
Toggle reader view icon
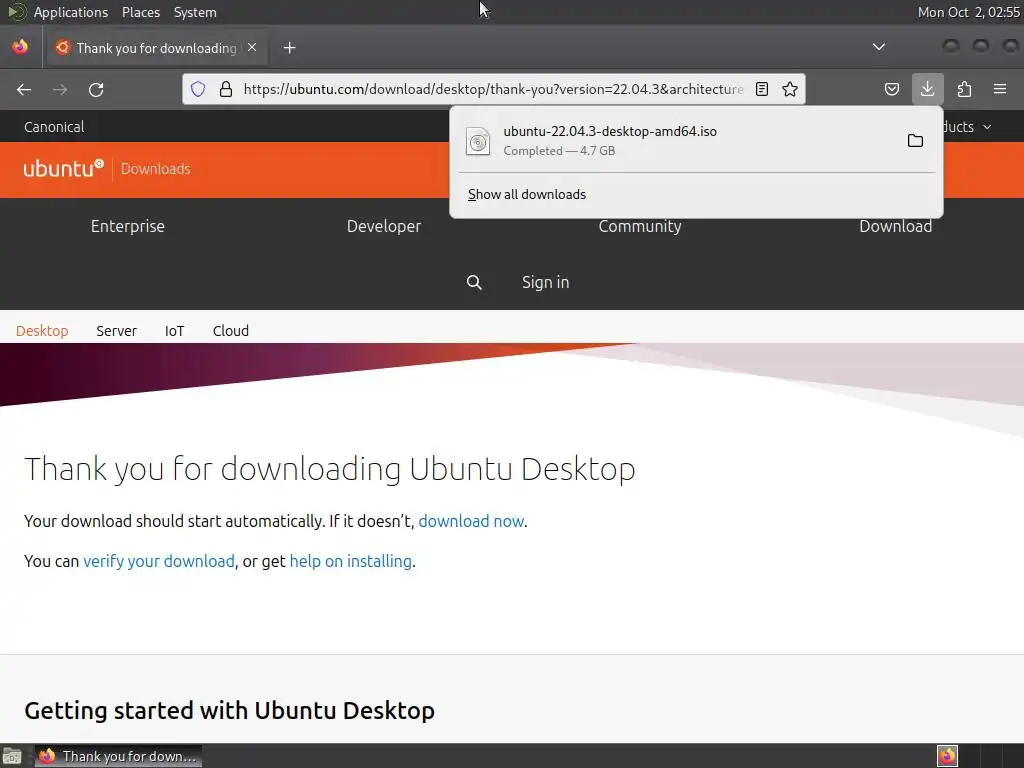coord(761,89)
